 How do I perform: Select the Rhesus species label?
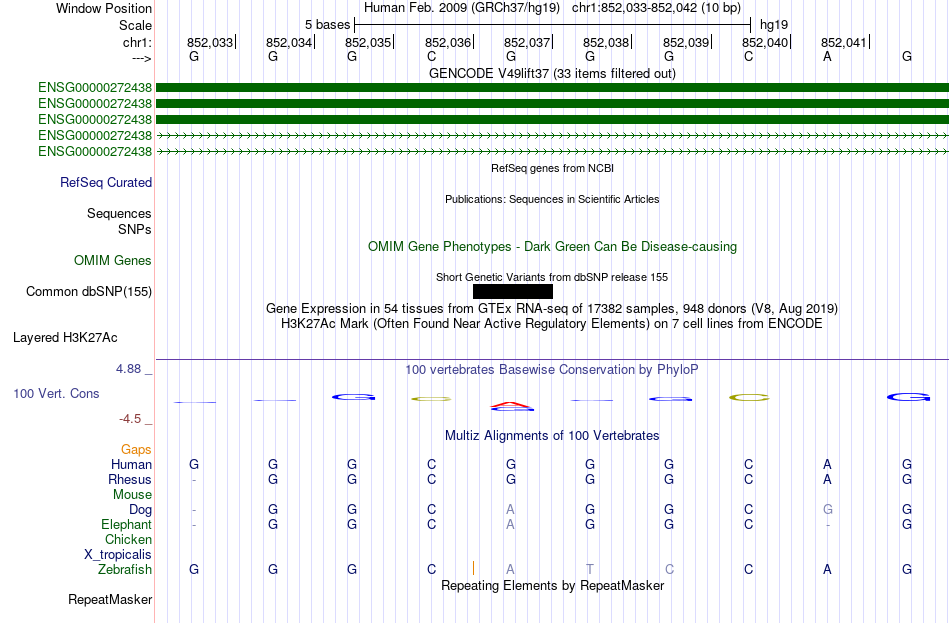[130, 479]
